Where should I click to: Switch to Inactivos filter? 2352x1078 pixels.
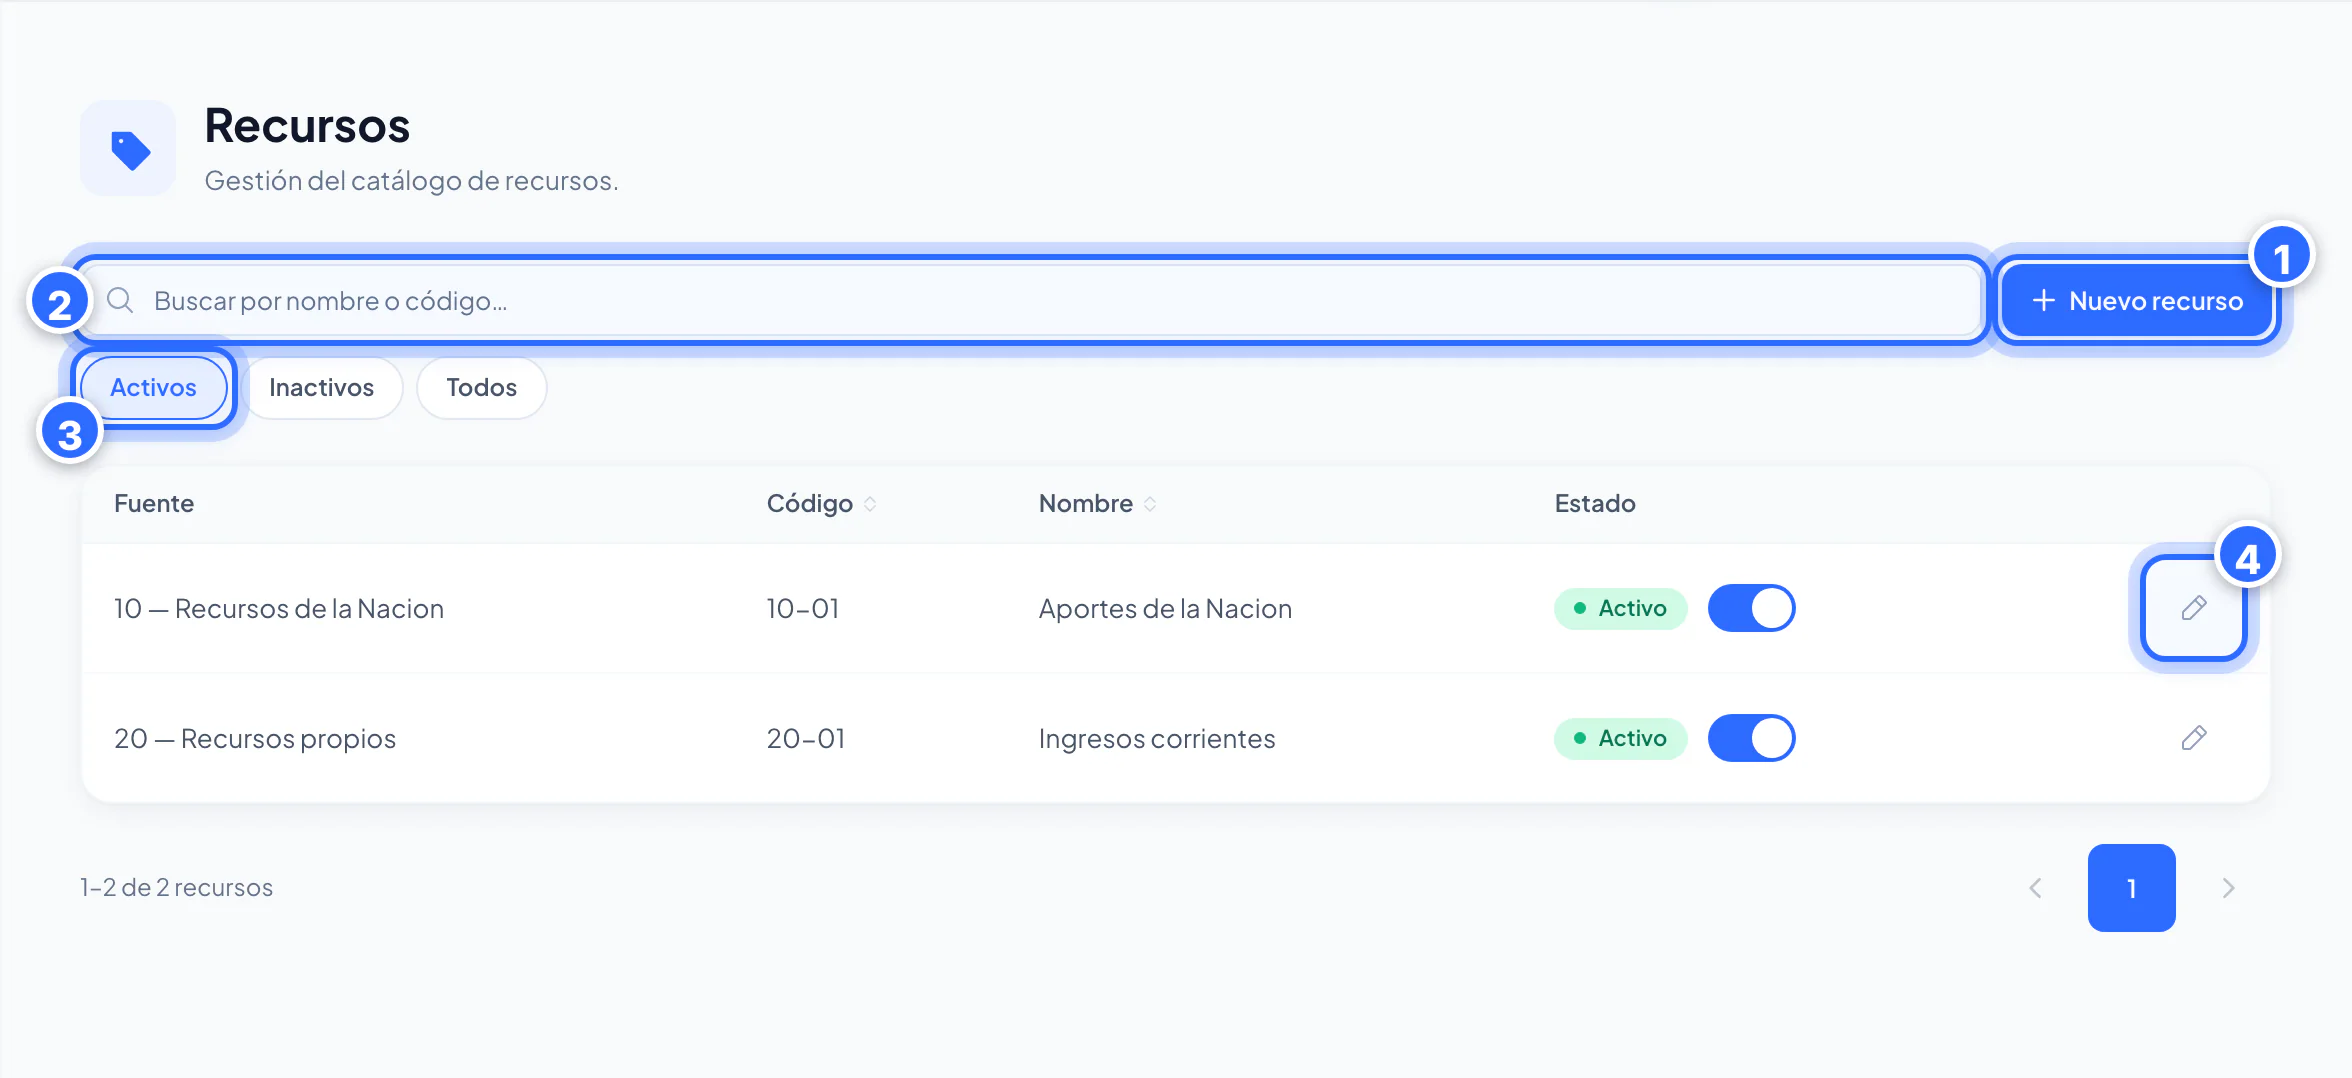[x=322, y=388]
